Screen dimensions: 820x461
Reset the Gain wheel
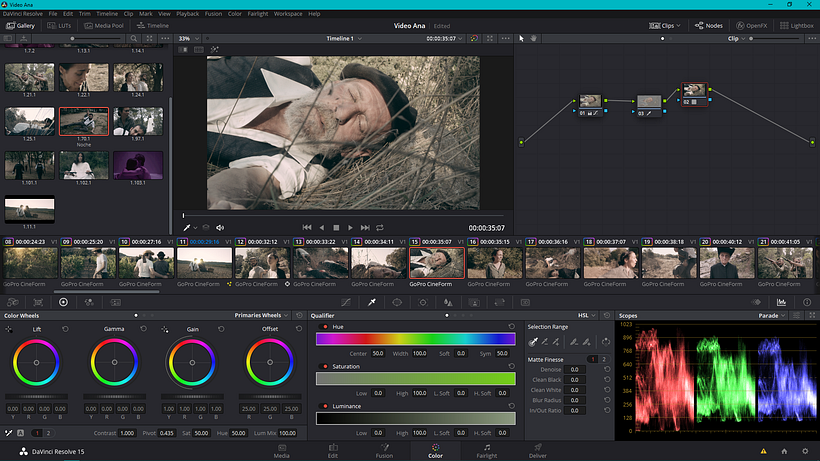coord(221,329)
